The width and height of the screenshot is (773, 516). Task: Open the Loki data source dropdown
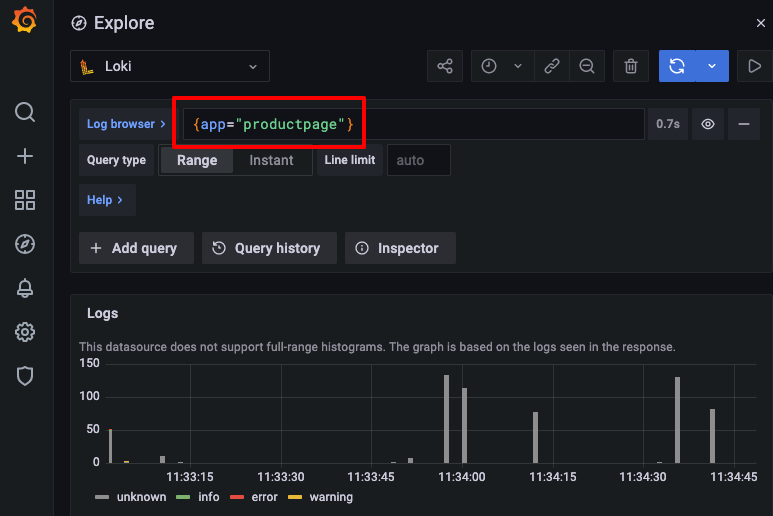click(170, 67)
